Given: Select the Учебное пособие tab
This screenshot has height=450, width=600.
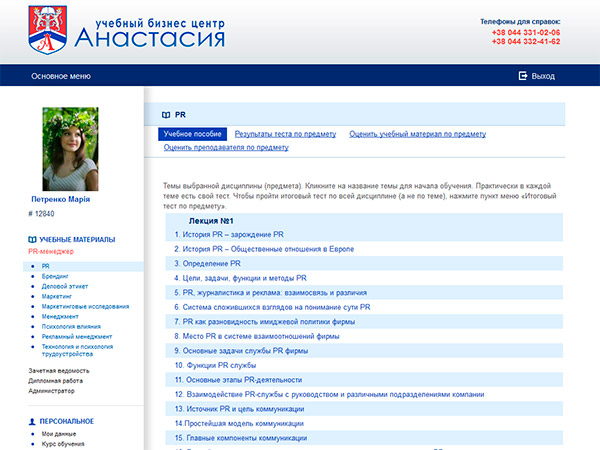Looking at the screenshot, I should [x=193, y=133].
